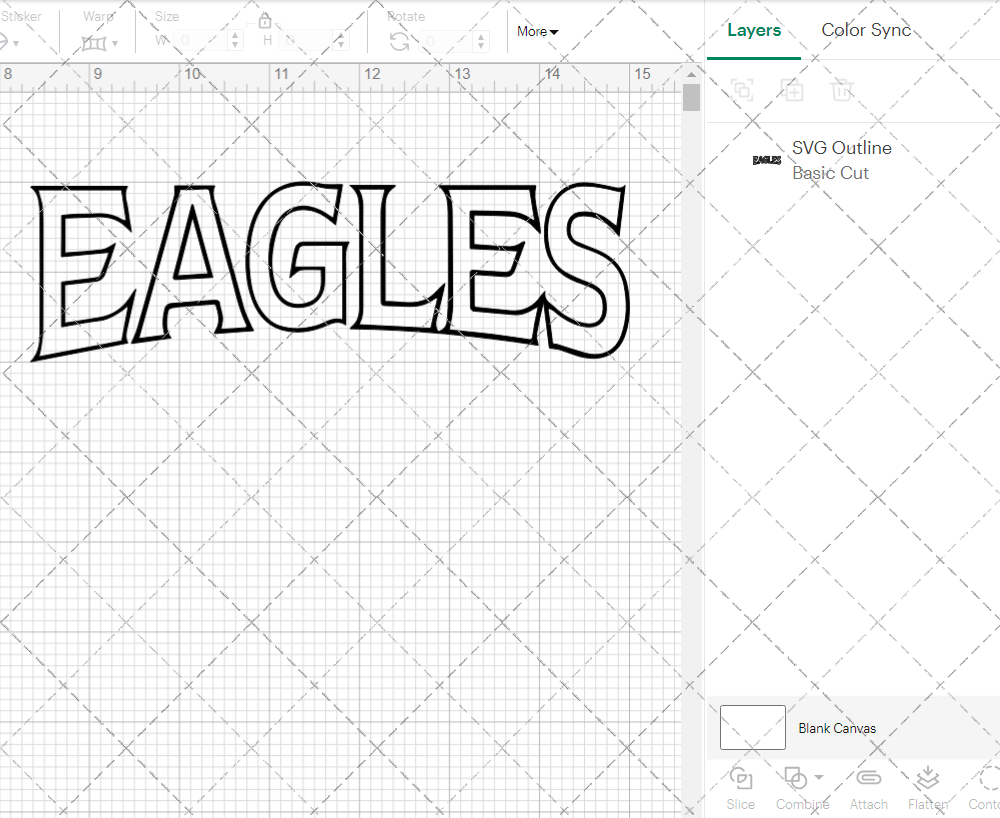Click the Blank Canvas color swatch
This screenshot has height=818, width=1000.
coord(752,728)
